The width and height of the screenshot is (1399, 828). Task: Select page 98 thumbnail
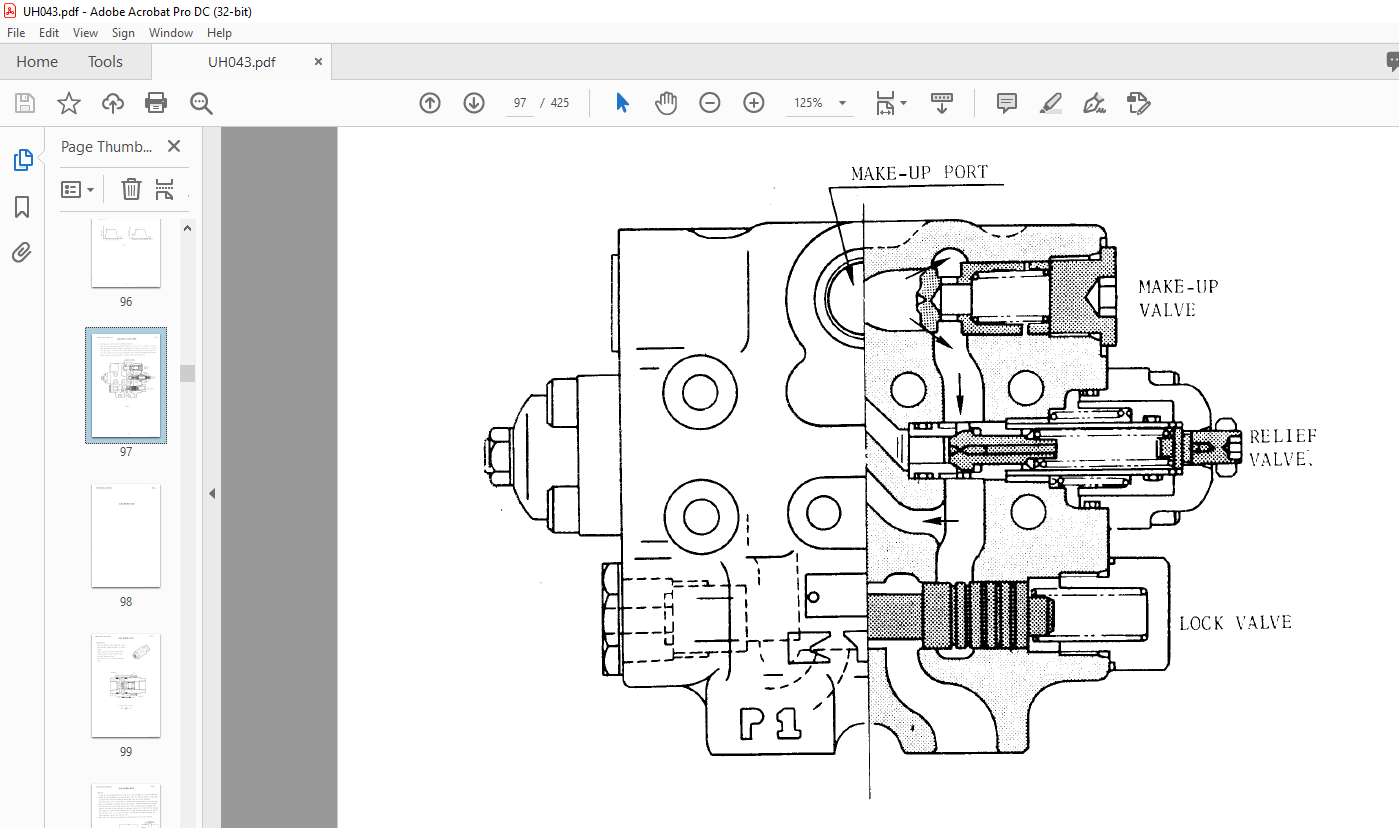pyautogui.click(x=126, y=535)
